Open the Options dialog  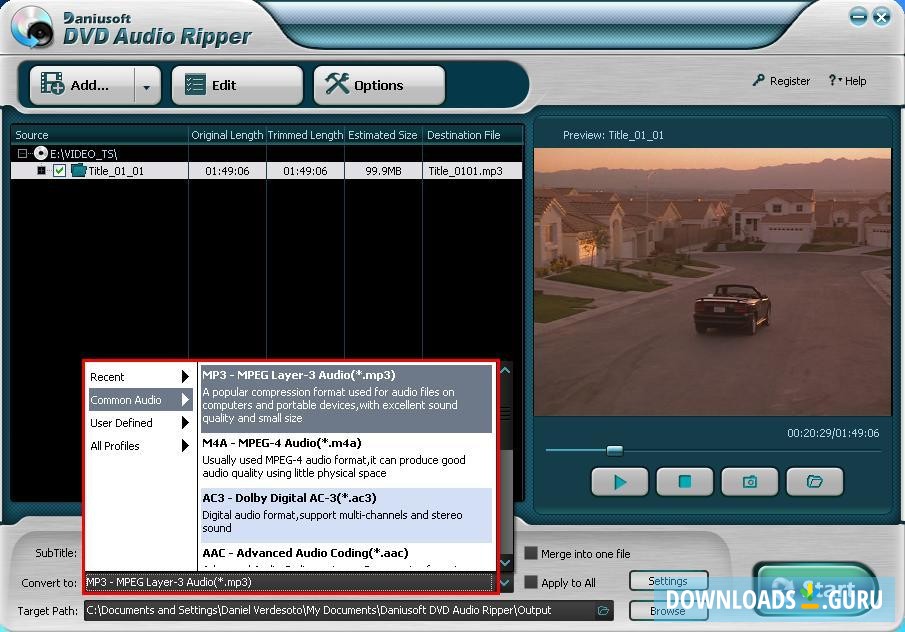[379, 85]
